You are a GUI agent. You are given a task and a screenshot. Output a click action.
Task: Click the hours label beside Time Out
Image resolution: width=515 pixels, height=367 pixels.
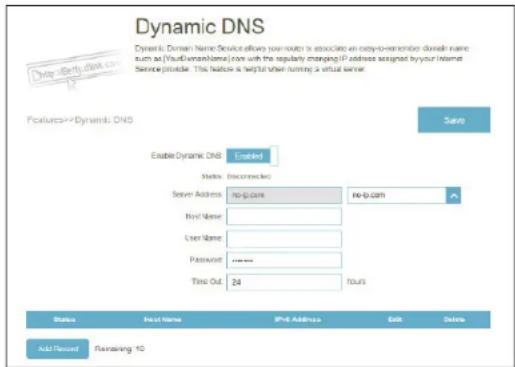(x=356, y=282)
